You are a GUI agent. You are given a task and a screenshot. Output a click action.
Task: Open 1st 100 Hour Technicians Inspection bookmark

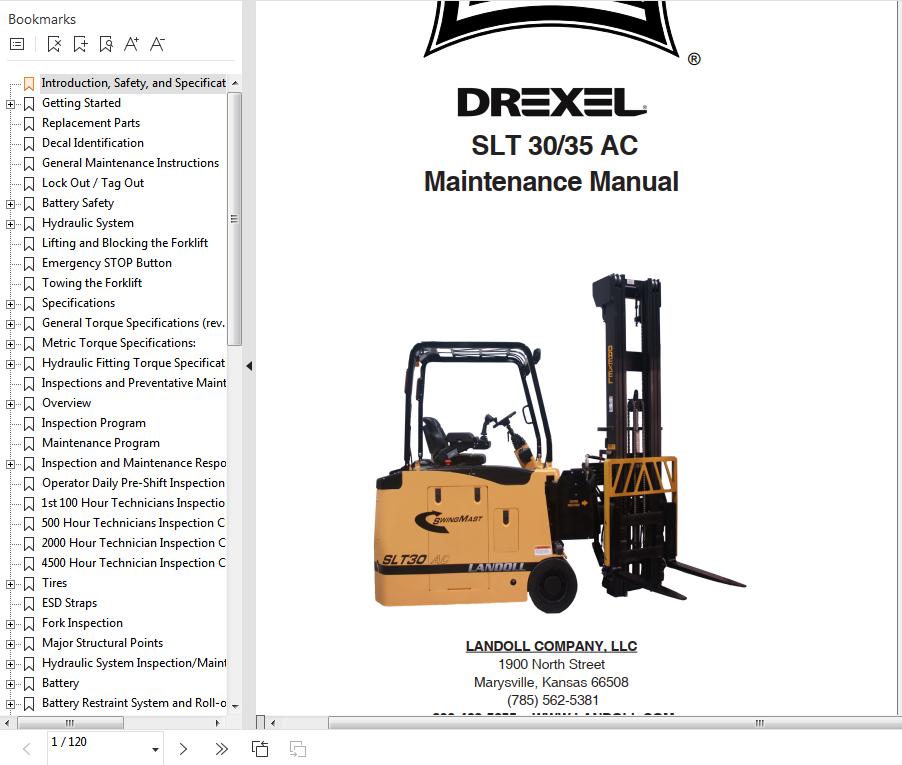[133, 503]
